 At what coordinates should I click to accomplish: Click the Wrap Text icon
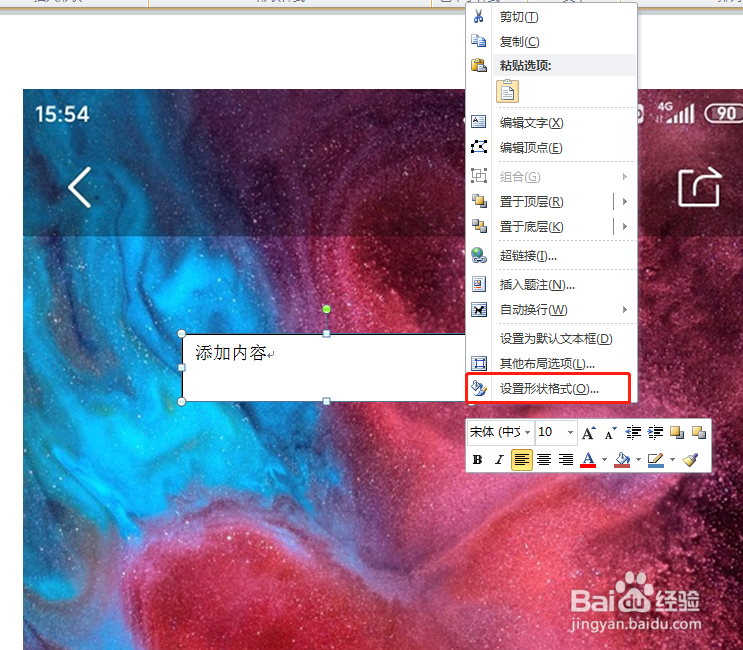click(x=479, y=309)
